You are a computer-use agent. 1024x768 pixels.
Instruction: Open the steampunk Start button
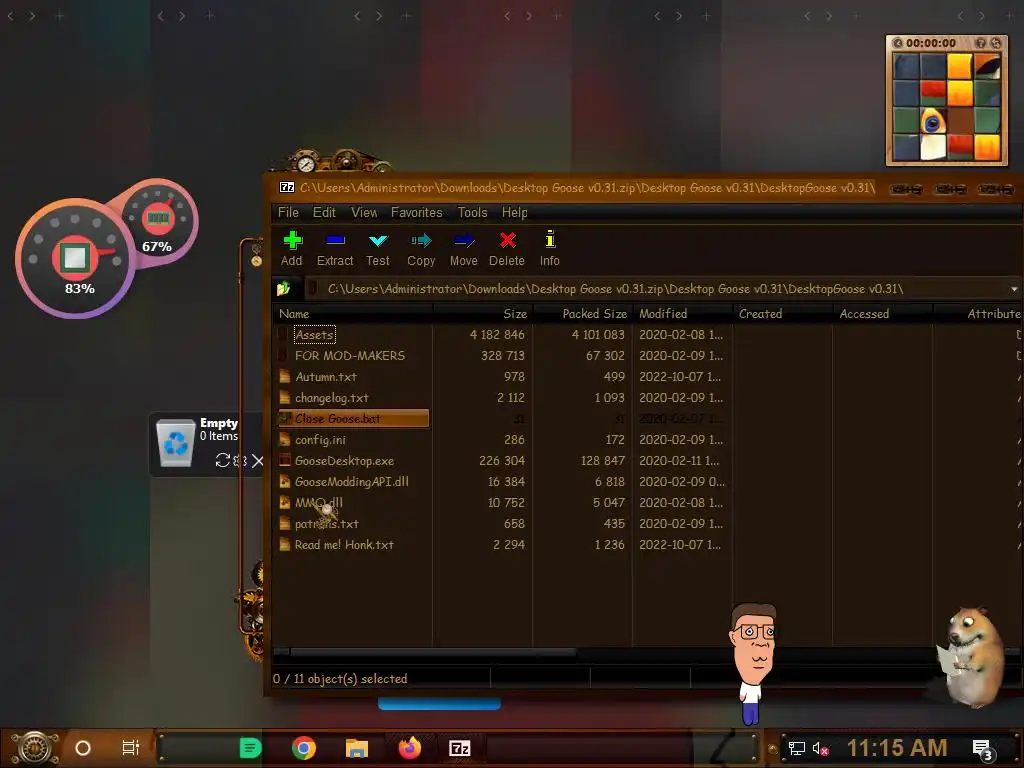pyautogui.click(x=35, y=748)
